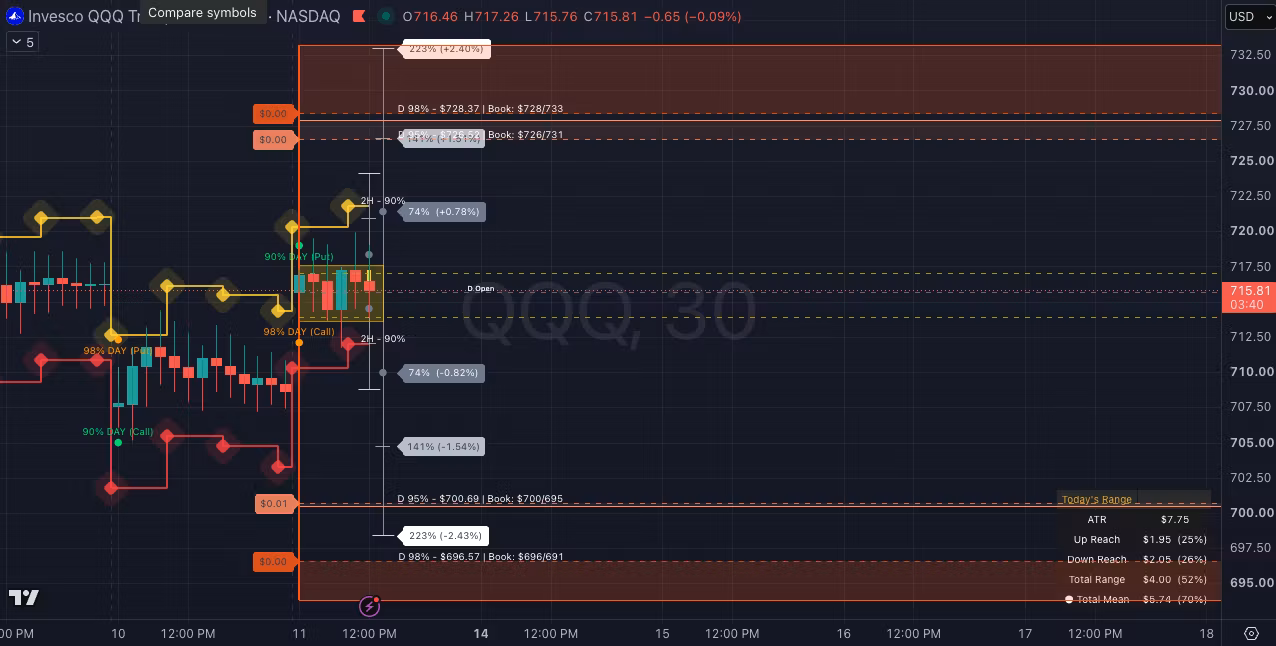Click the 730.00 price axis label
The image size is (1276, 646).
click(x=1250, y=90)
